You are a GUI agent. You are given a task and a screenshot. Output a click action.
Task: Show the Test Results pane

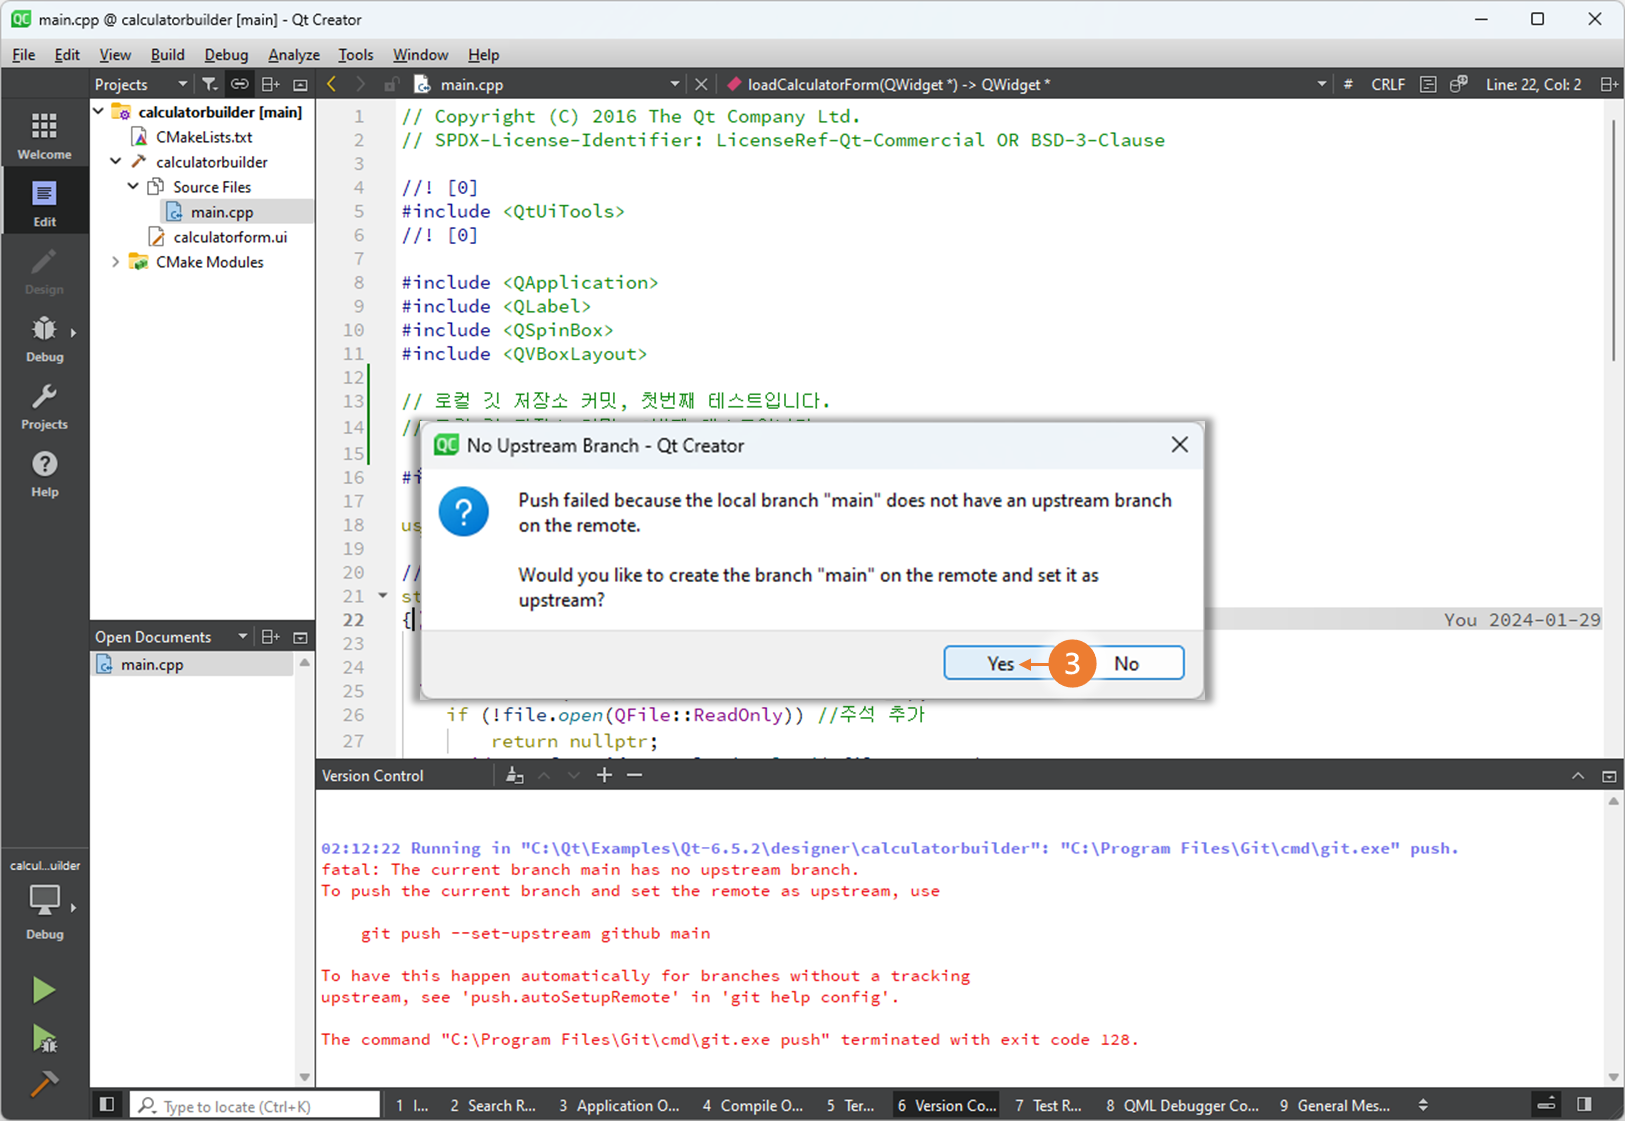1048,1105
